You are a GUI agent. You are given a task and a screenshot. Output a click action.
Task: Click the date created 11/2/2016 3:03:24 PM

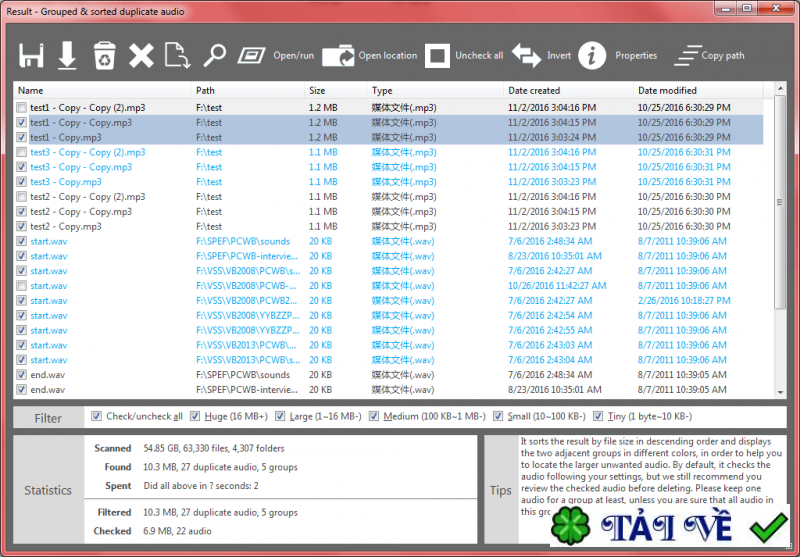click(x=552, y=137)
